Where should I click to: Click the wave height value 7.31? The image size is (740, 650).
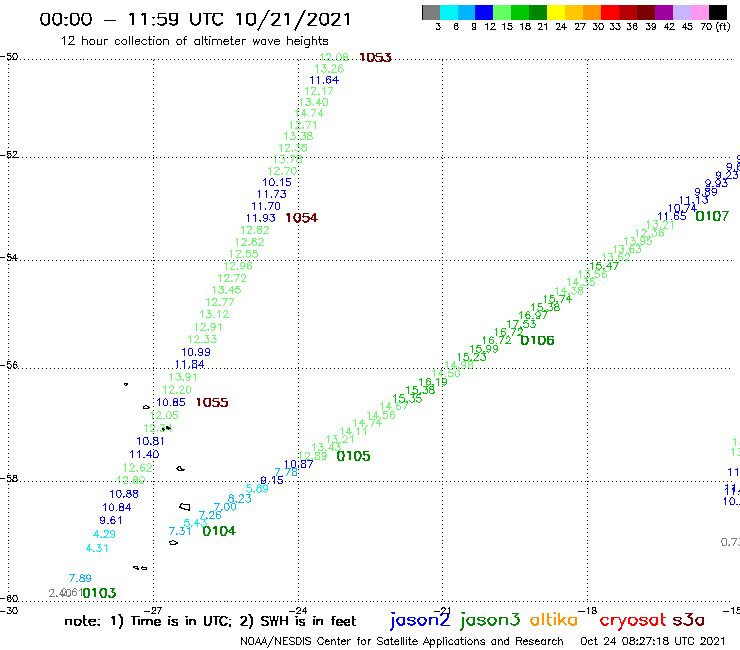[180, 532]
